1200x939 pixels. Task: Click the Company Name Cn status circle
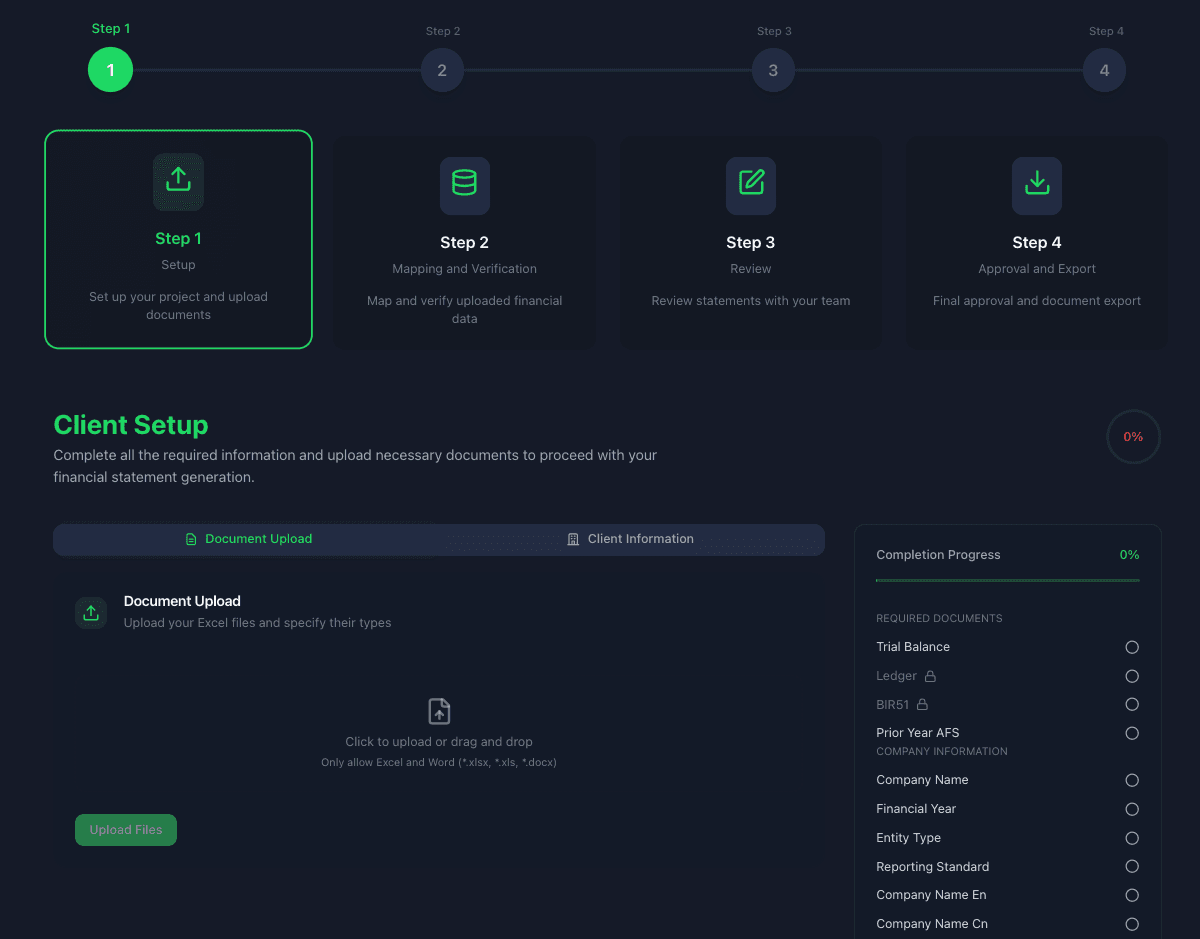click(x=1132, y=924)
